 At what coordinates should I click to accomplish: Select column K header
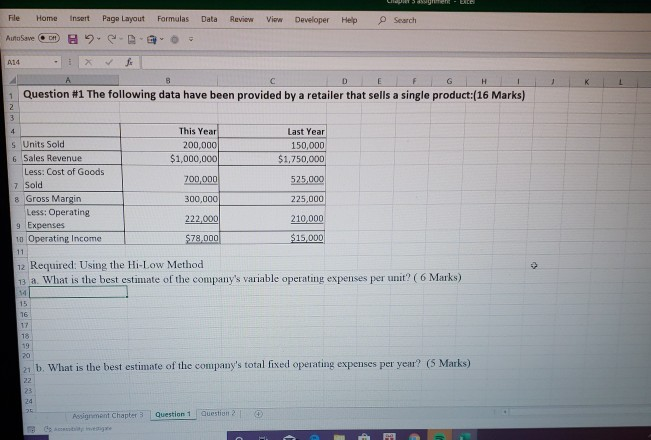586,82
